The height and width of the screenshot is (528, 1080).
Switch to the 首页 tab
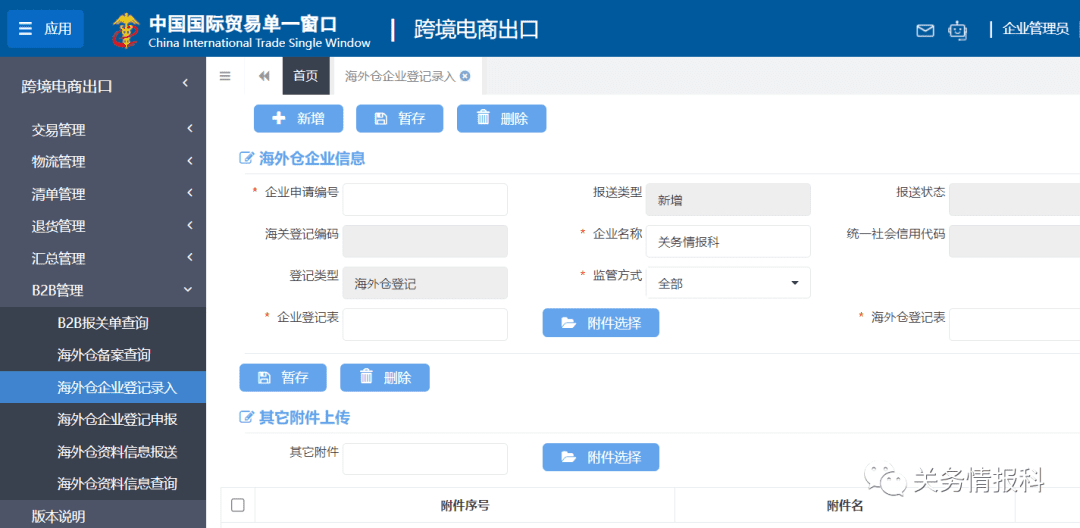pos(305,76)
